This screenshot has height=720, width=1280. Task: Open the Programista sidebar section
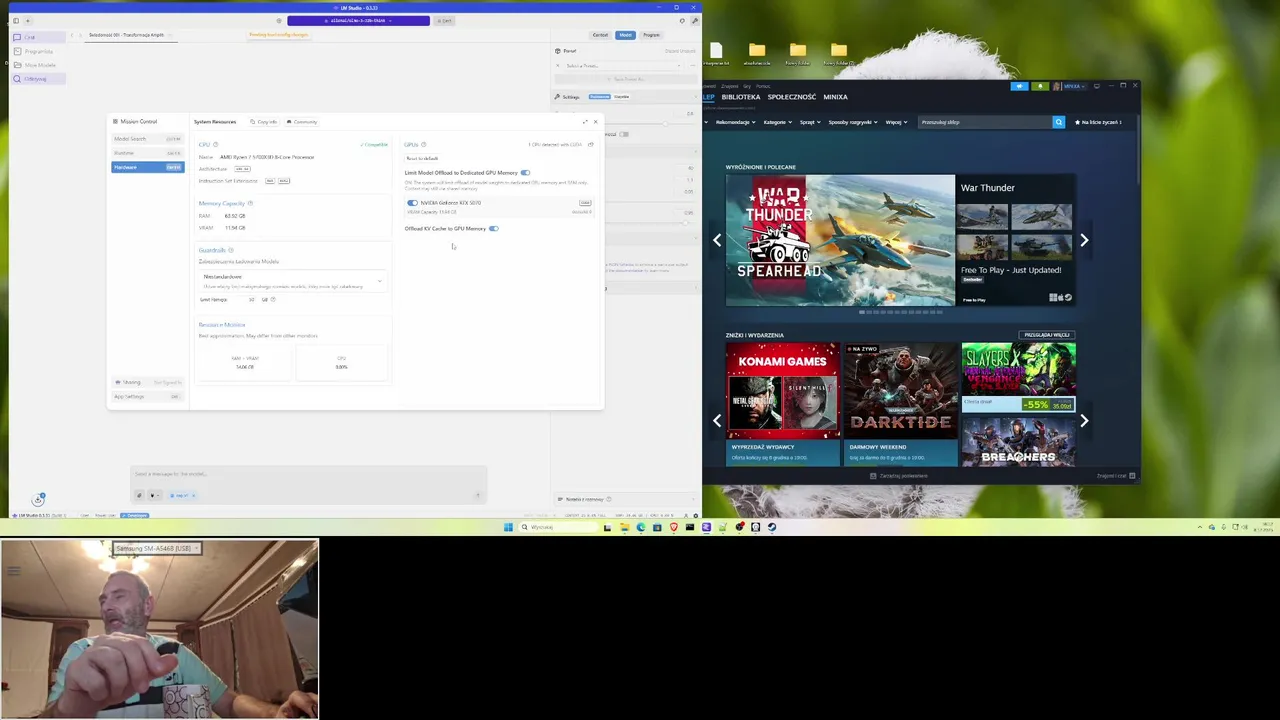(x=37, y=51)
